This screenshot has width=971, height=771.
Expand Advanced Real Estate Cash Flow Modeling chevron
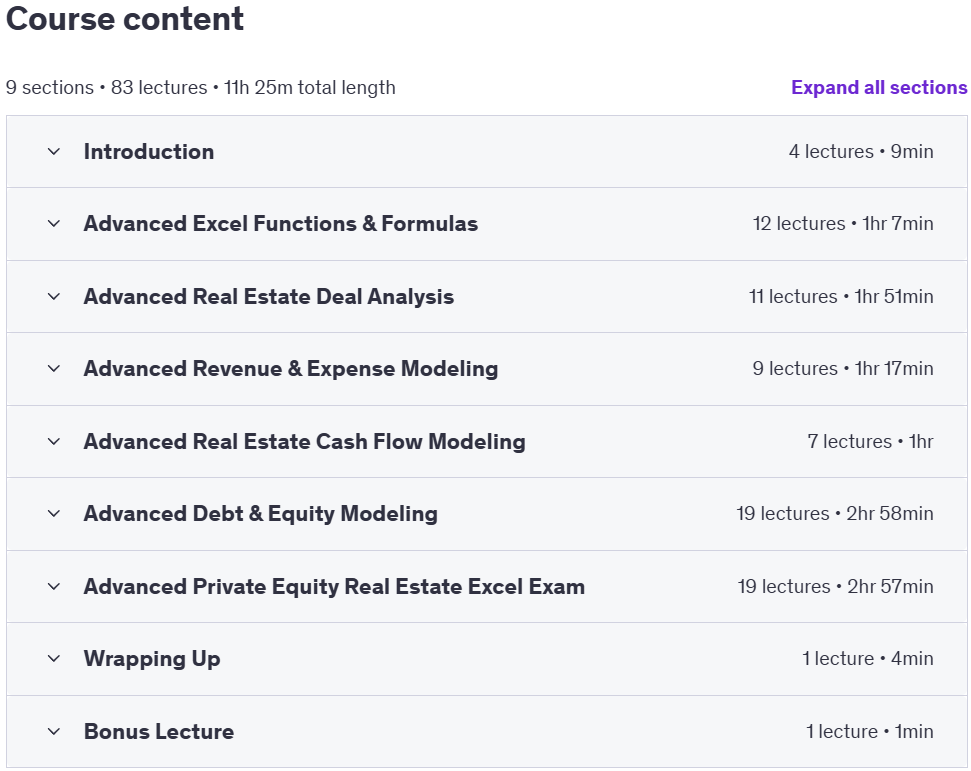pos(54,442)
